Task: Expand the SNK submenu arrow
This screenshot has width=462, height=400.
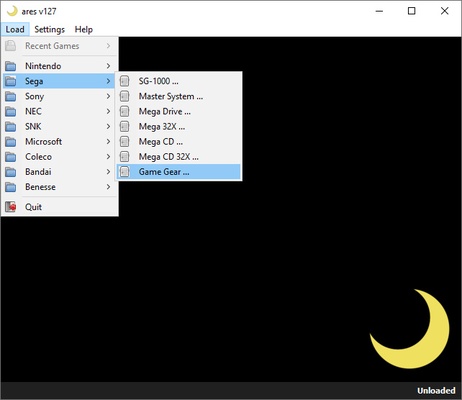Action: [x=108, y=127]
